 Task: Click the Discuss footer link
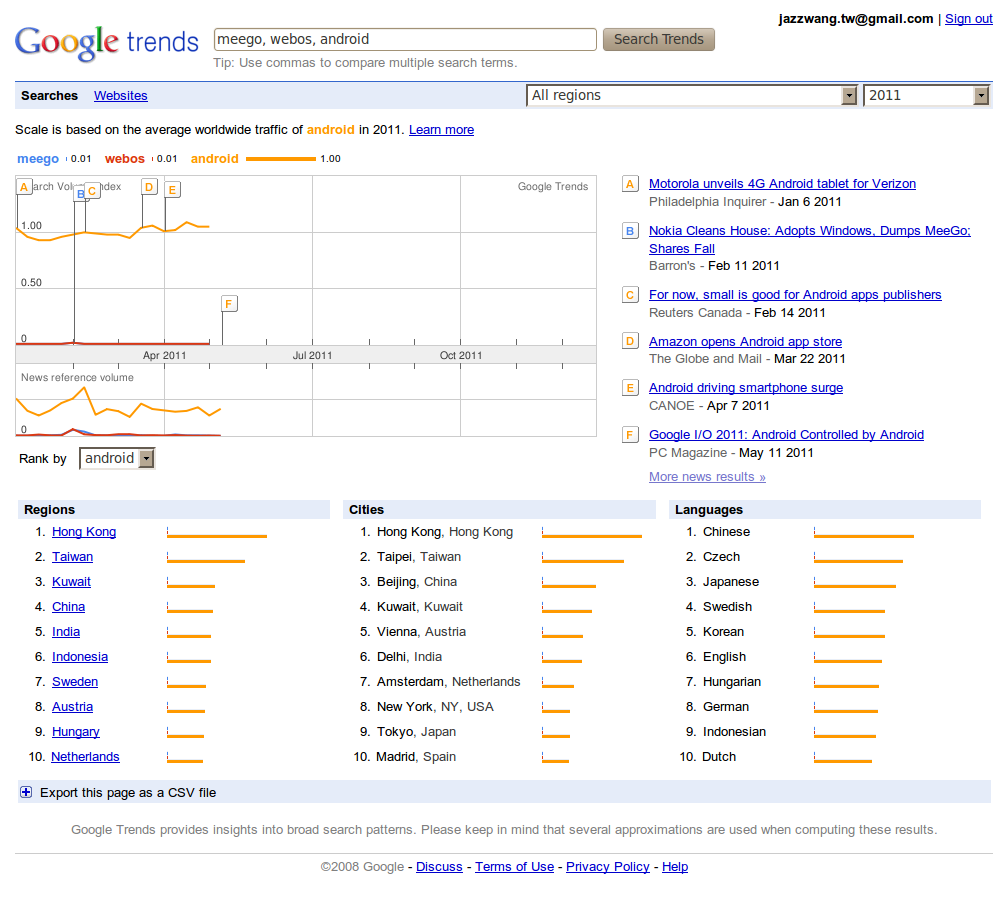click(x=439, y=867)
